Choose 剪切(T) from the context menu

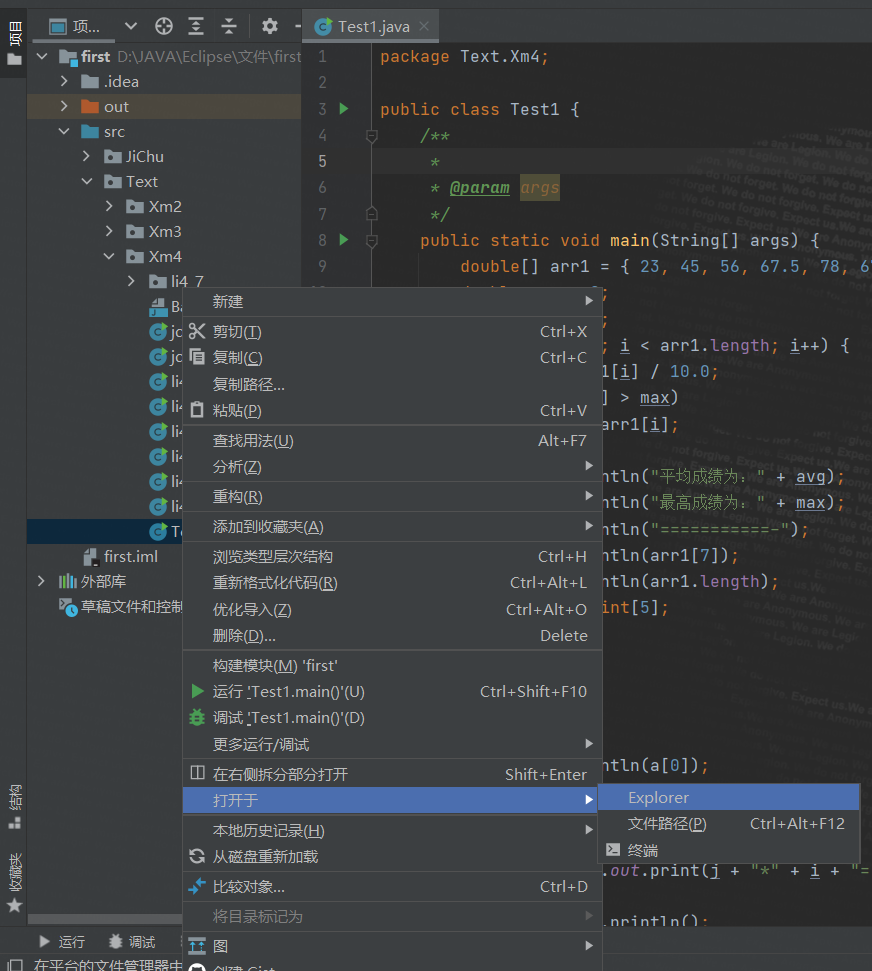pyautogui.click(x=392, y=331)
